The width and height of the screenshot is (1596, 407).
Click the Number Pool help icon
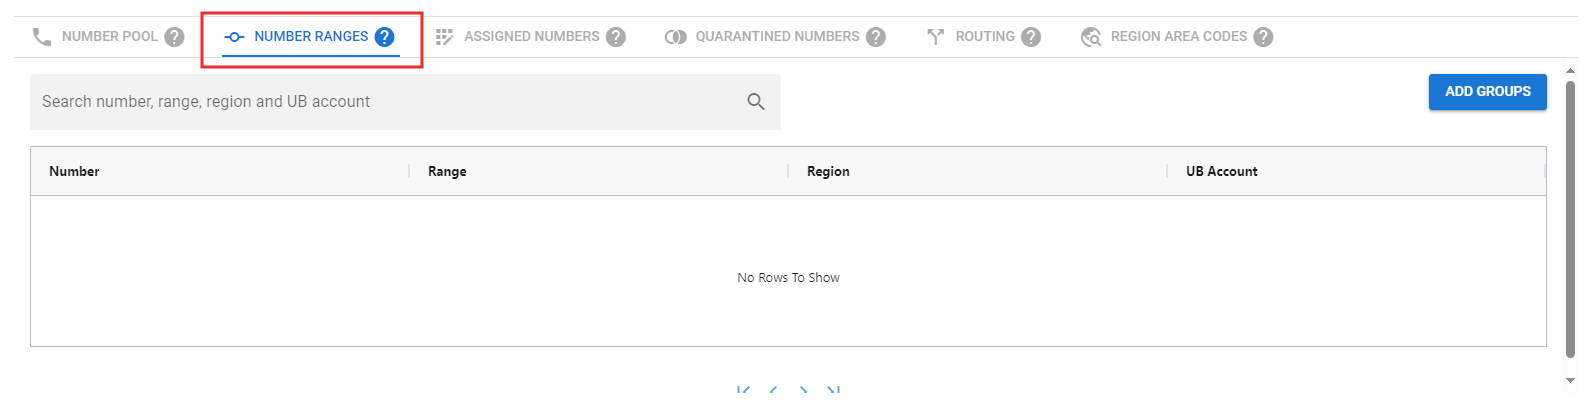pyautogui.click(x=174, y=37)
